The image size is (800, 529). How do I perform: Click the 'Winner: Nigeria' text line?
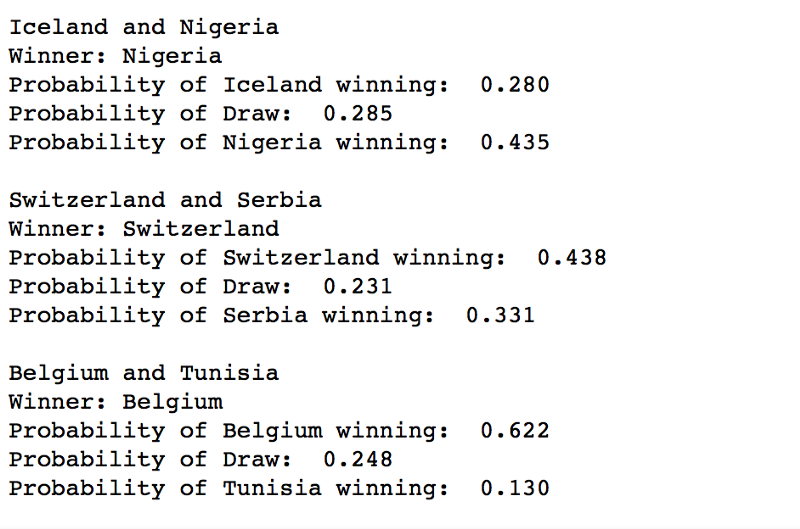115,56
